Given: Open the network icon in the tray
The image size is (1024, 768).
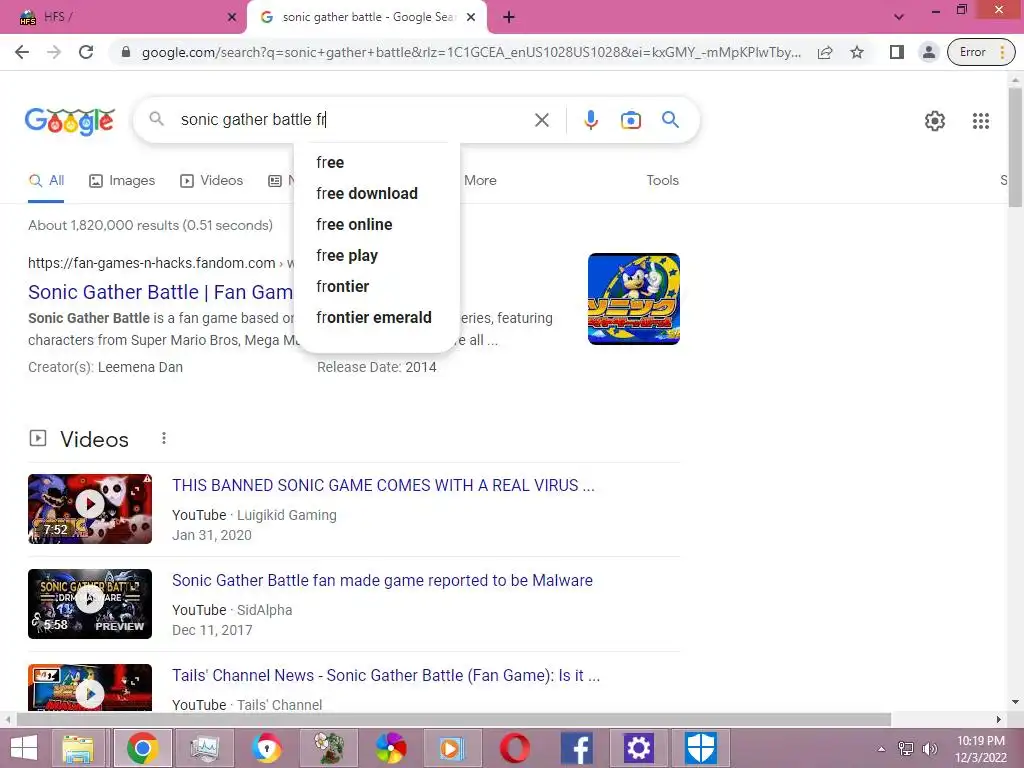Looking at the screenshot, I should [x=906, y=749].
